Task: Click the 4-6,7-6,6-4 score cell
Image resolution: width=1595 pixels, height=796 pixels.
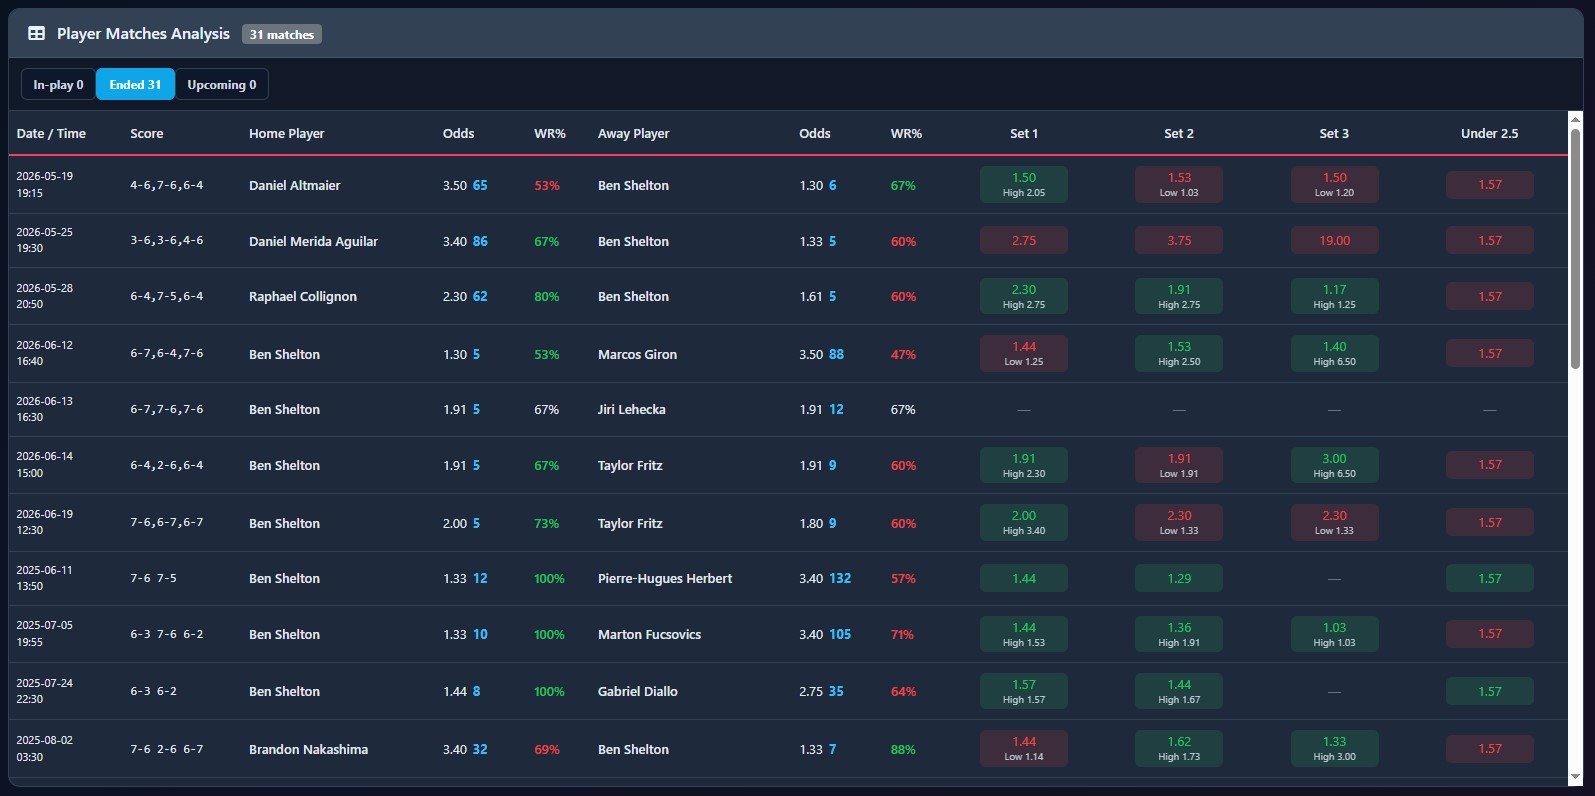Action: pos(167,186)
